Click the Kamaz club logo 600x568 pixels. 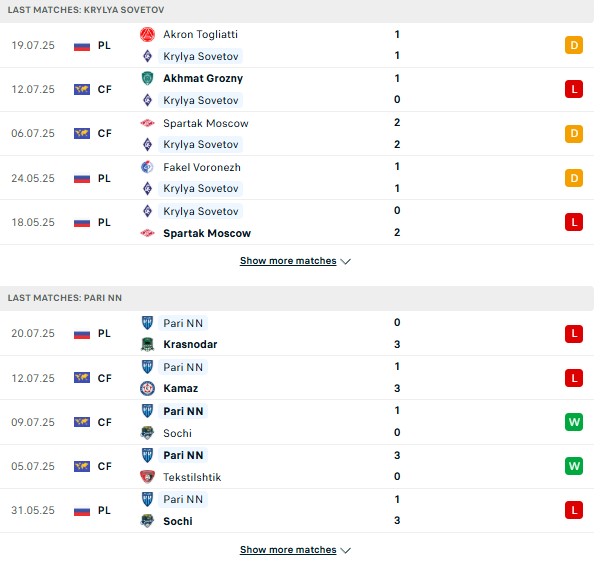coord(147,388)
